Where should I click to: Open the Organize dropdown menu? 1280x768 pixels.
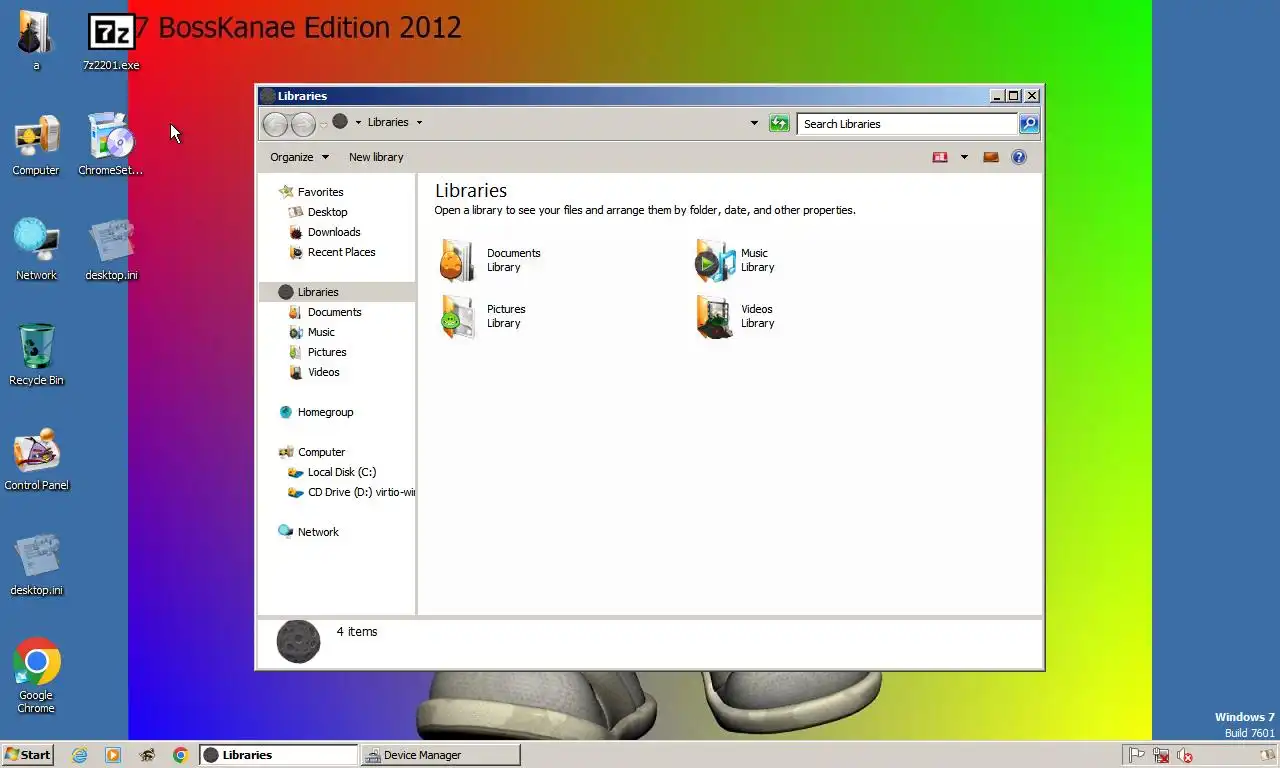coord(299,157)
